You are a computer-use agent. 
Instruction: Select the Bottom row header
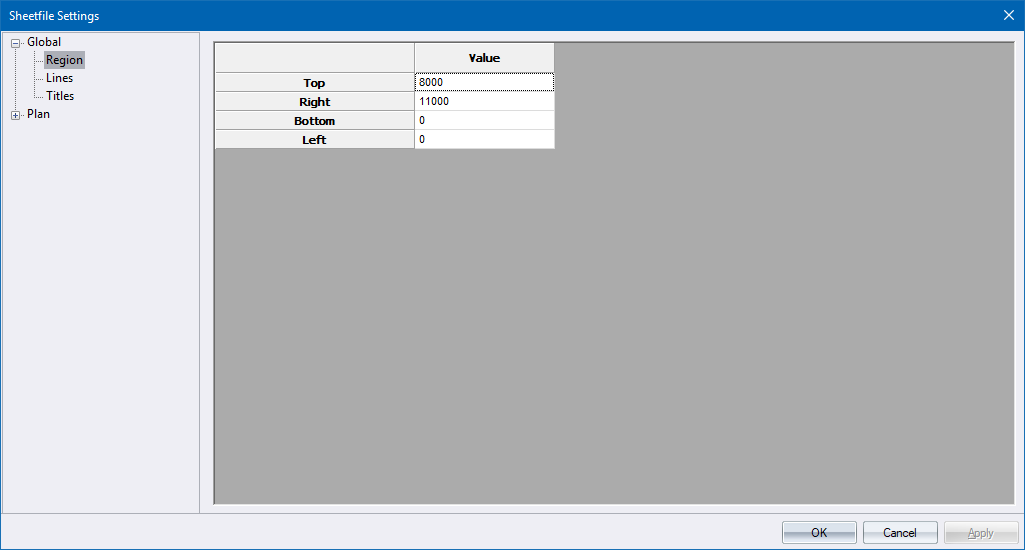314,121
